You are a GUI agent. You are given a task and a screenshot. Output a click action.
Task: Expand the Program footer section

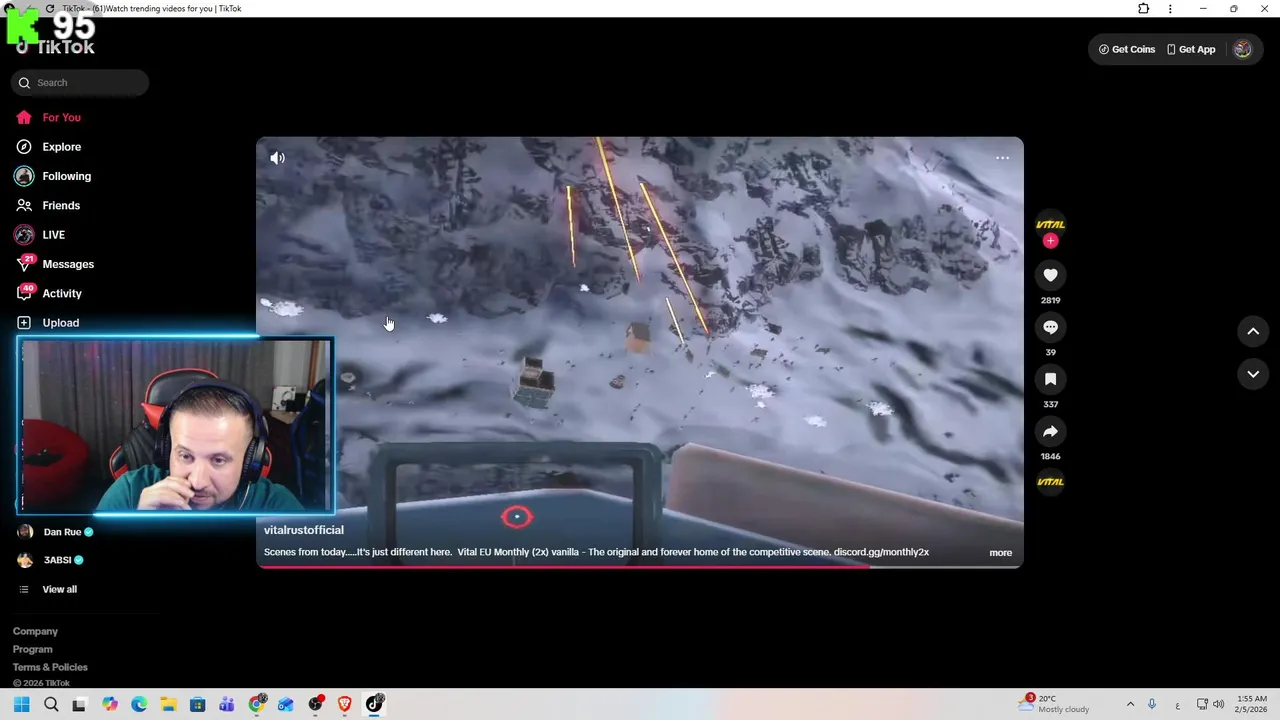pos(32,650)
